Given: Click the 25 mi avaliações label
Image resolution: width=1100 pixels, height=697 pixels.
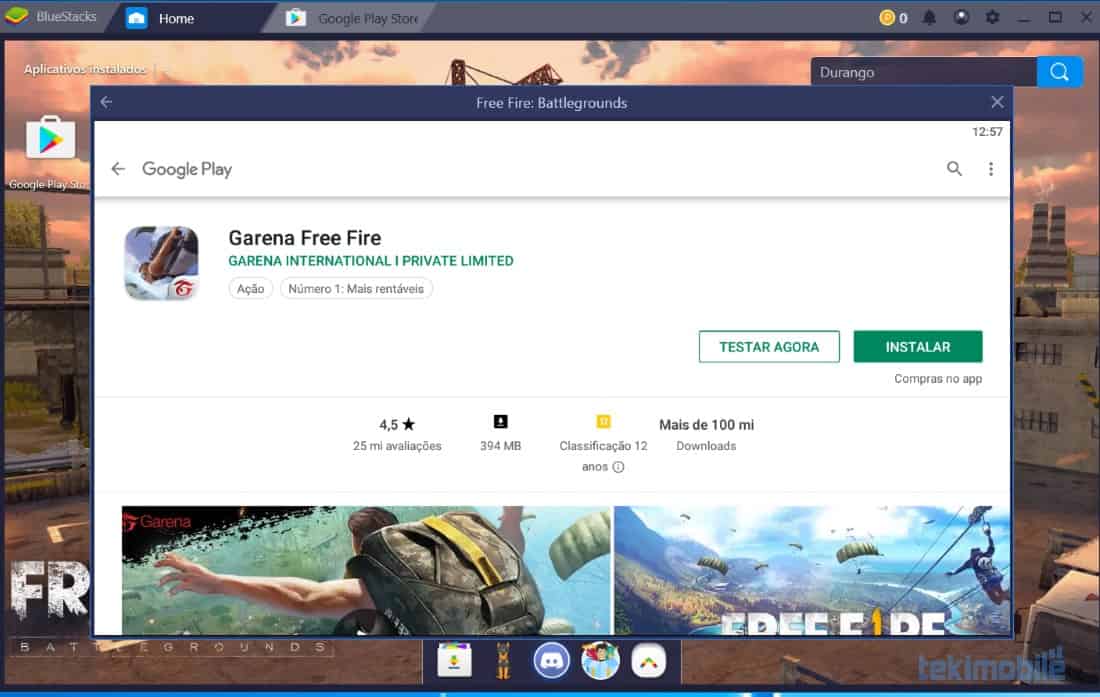Looking at the screenshot, I should point(397,446).
